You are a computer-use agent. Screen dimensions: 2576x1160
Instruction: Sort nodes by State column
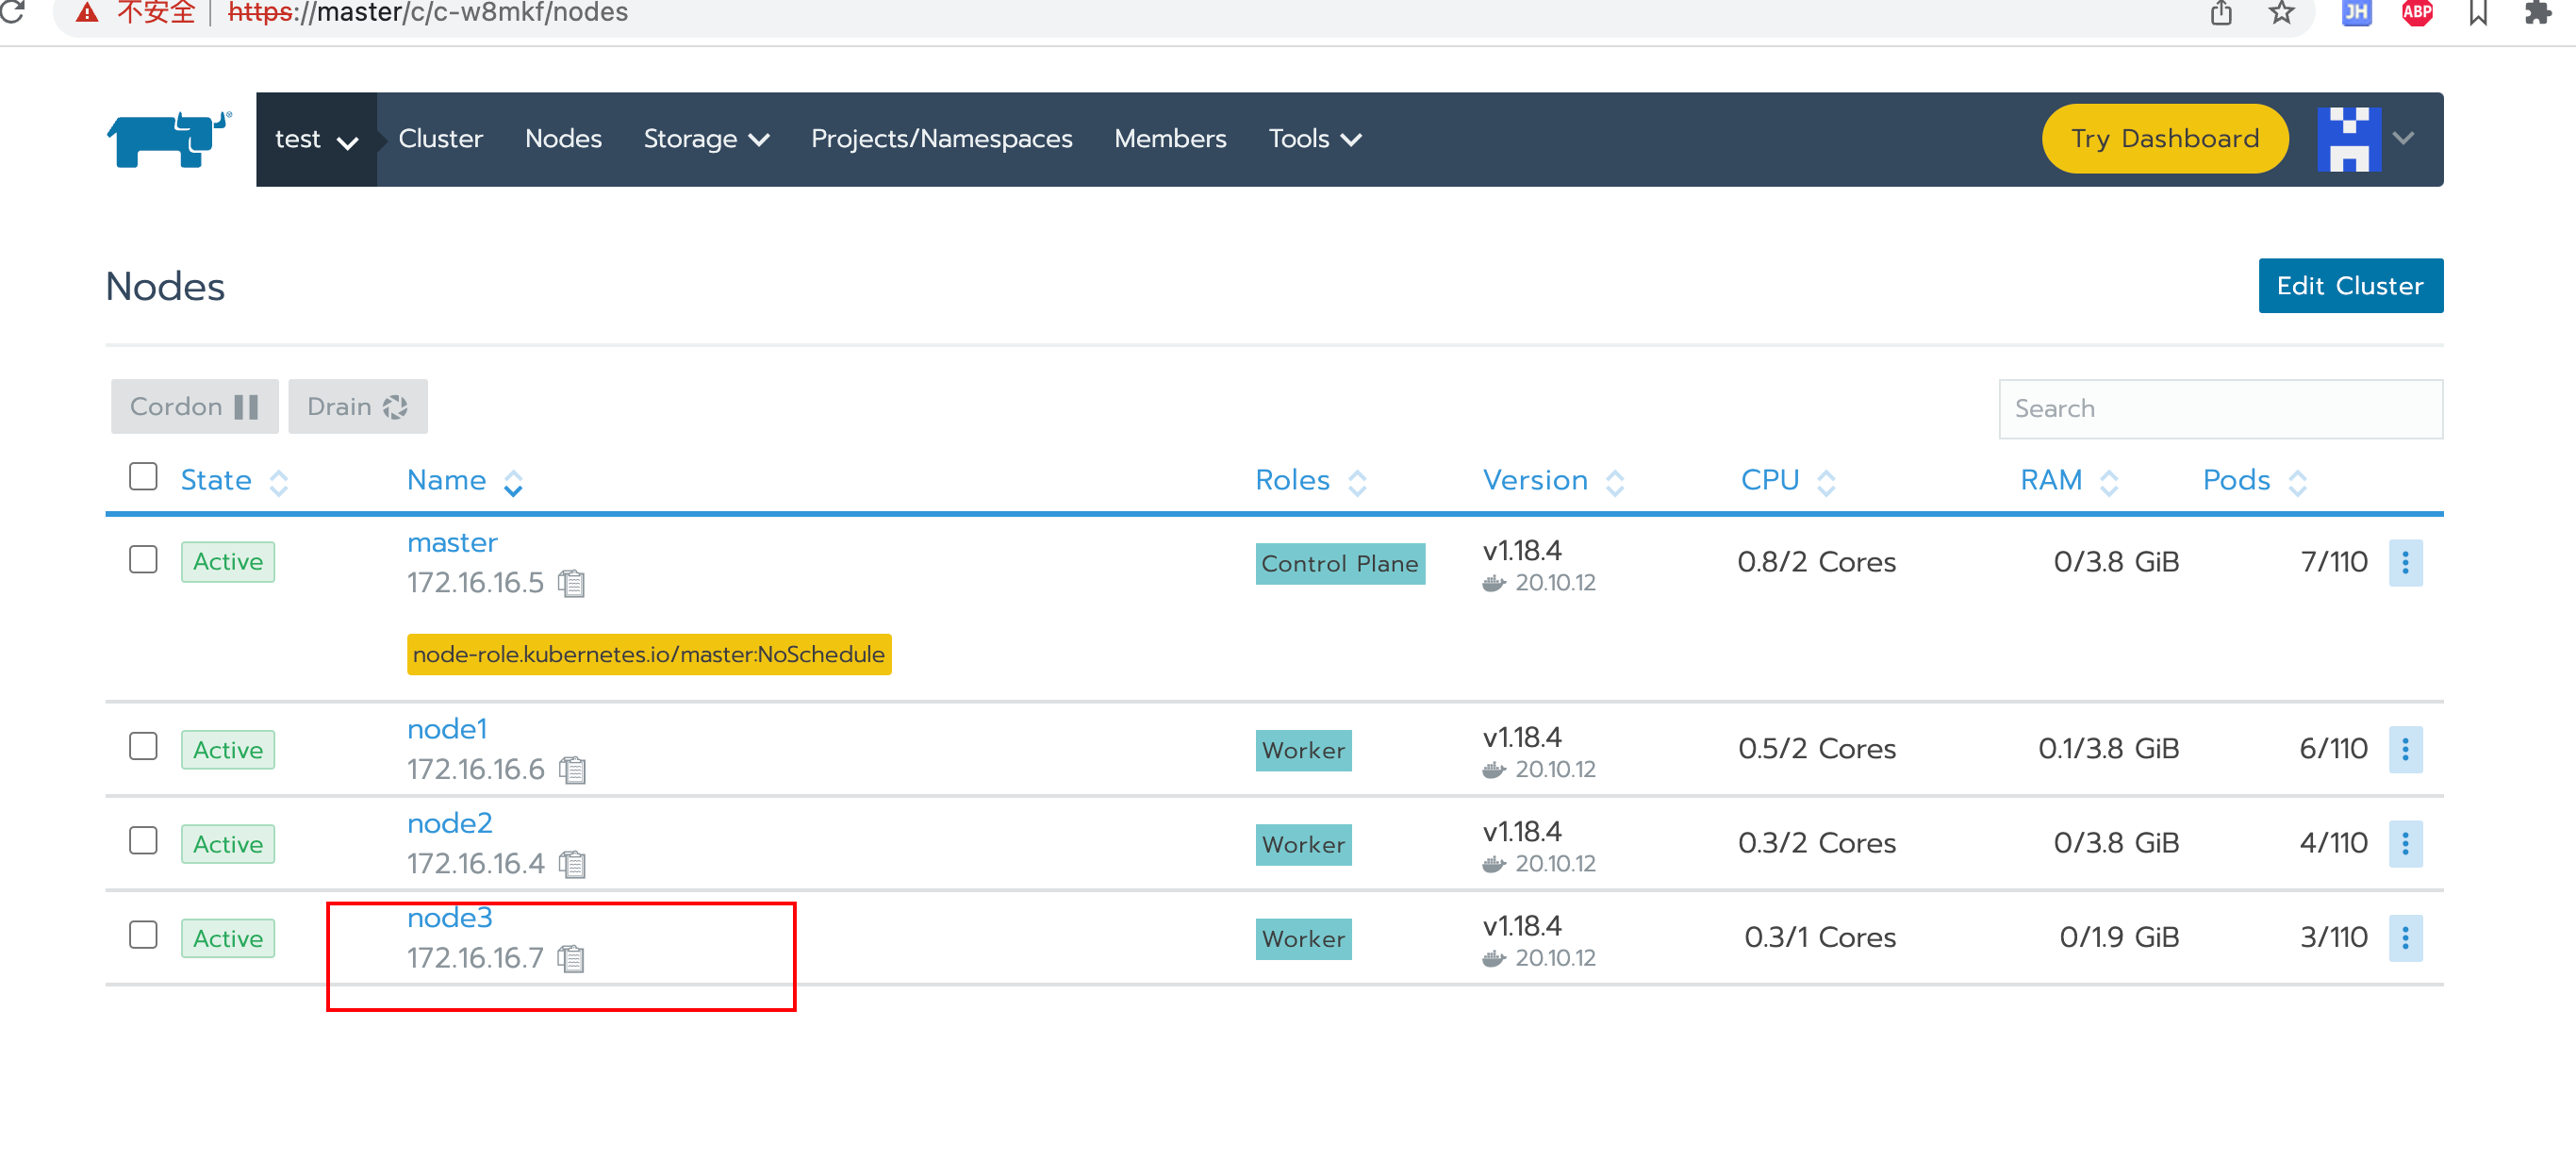(234, 481)
